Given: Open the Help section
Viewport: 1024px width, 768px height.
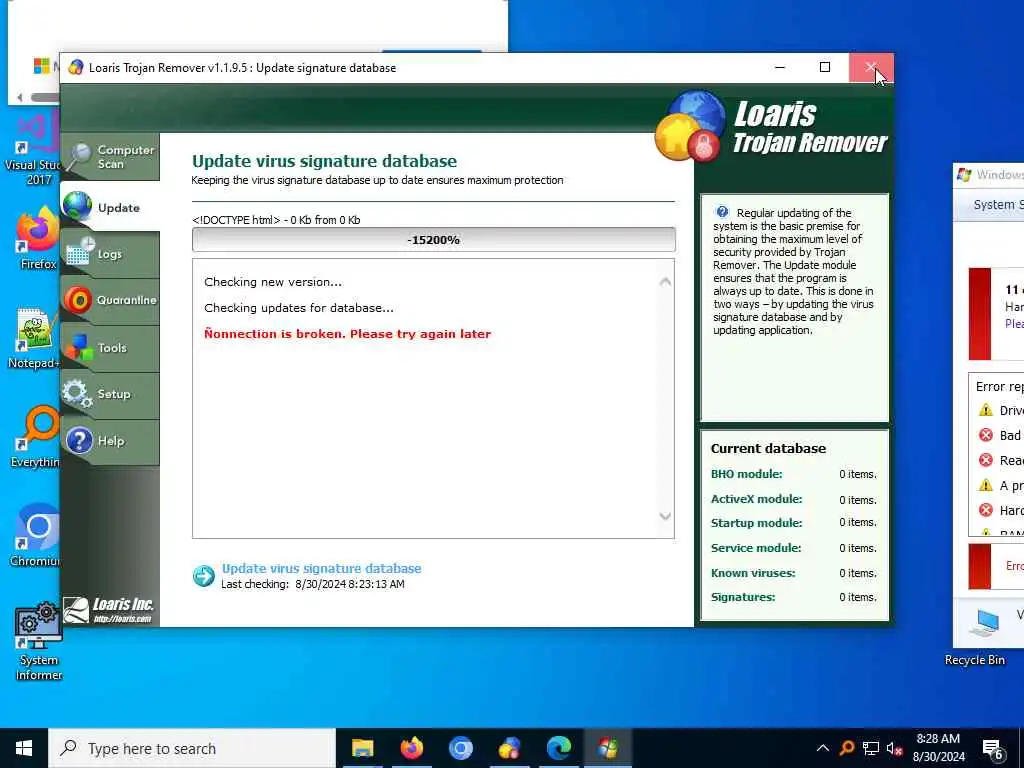Looking at the screenshot, I should click(110, 441).
